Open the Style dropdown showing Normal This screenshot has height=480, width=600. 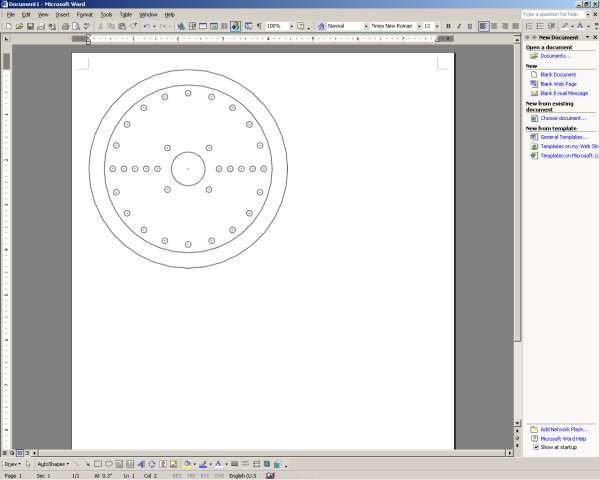pos(366,26)
